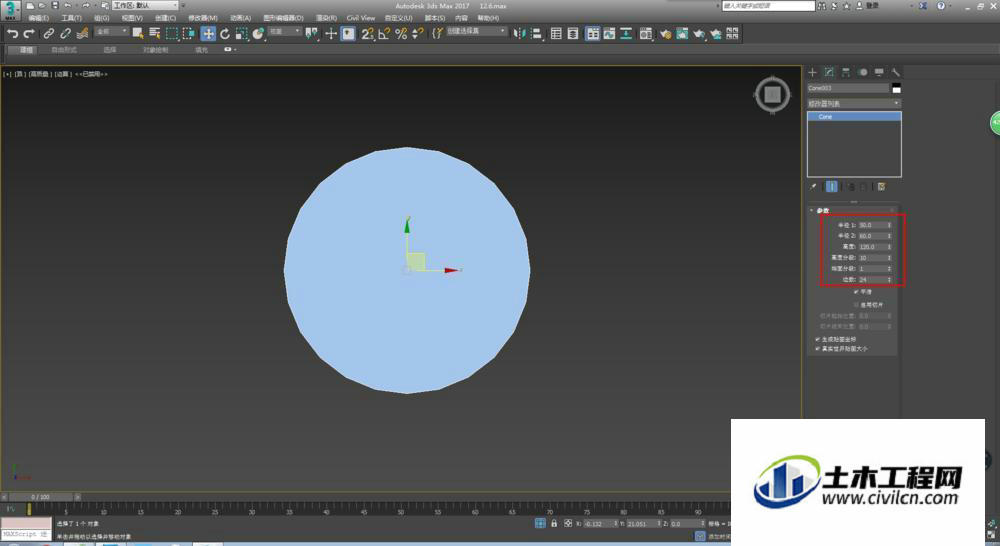Choose the Rectangular Selection Region icon
This screenshot has height=546, width=1000.
(172, 34)
